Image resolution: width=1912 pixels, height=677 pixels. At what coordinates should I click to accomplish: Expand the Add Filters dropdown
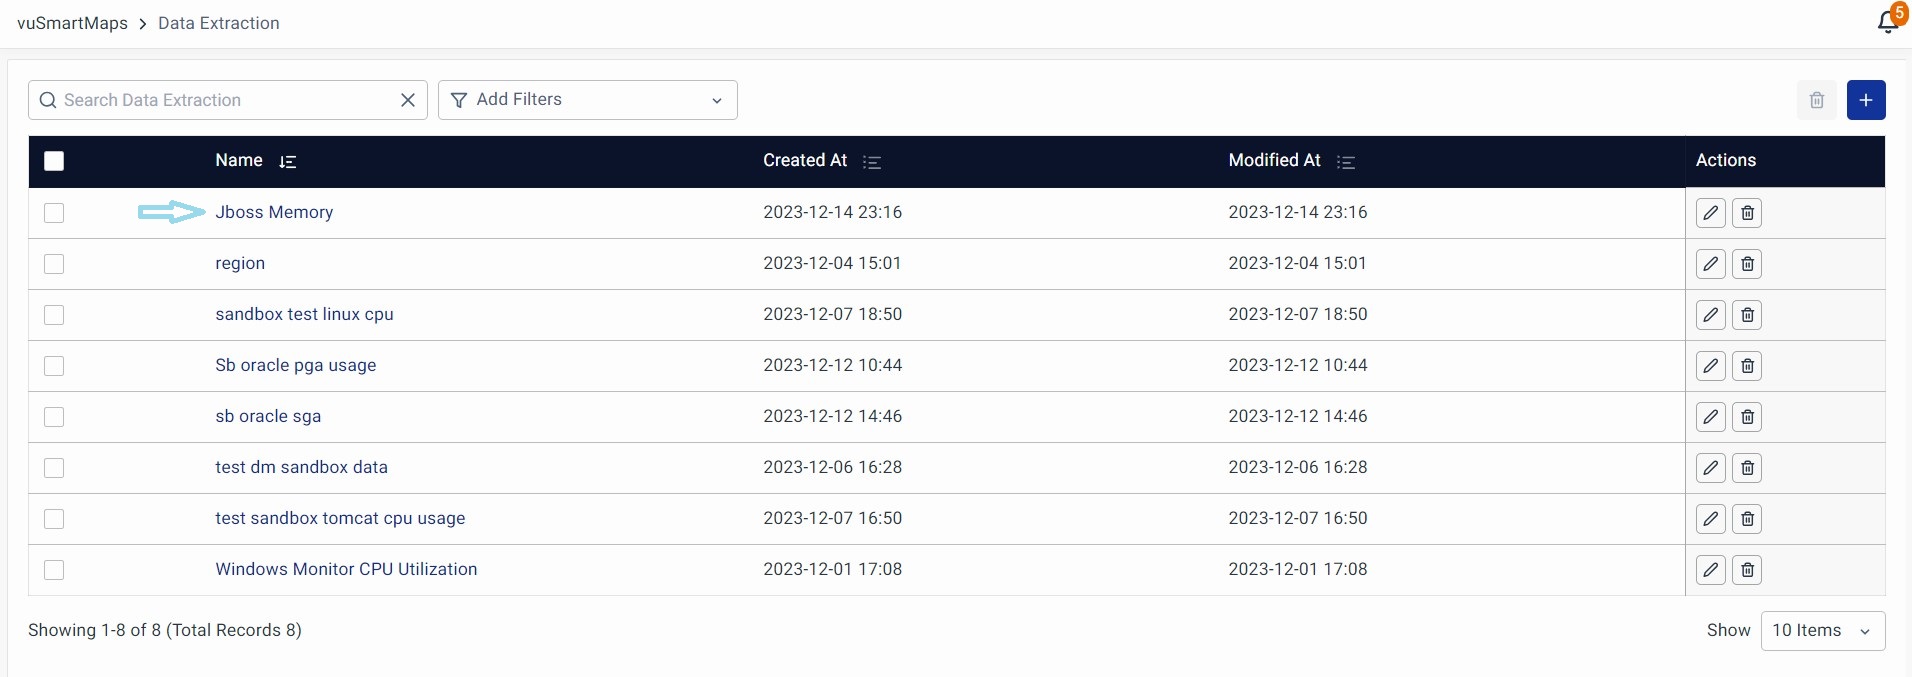pyautogui.click(x=587, y=100)
